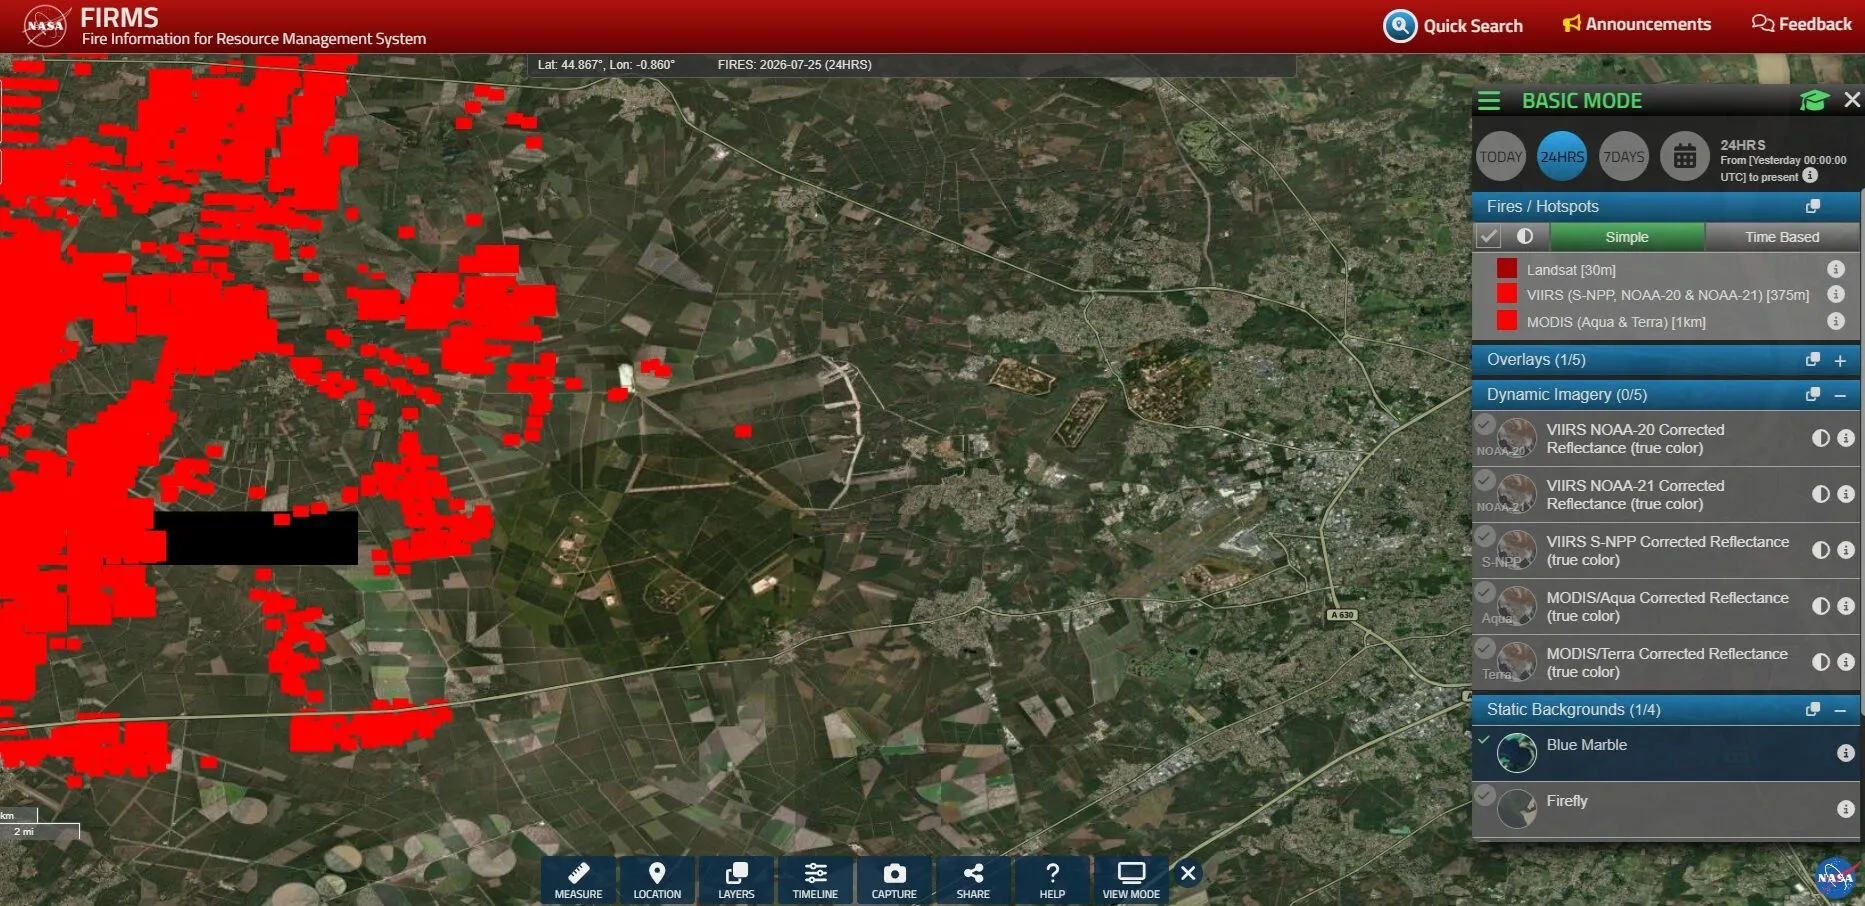Toggle the Fires / Hotspots checkbox
Image resolution: width=1865 pixels, height=906 pixels.
pos(1489,237)
